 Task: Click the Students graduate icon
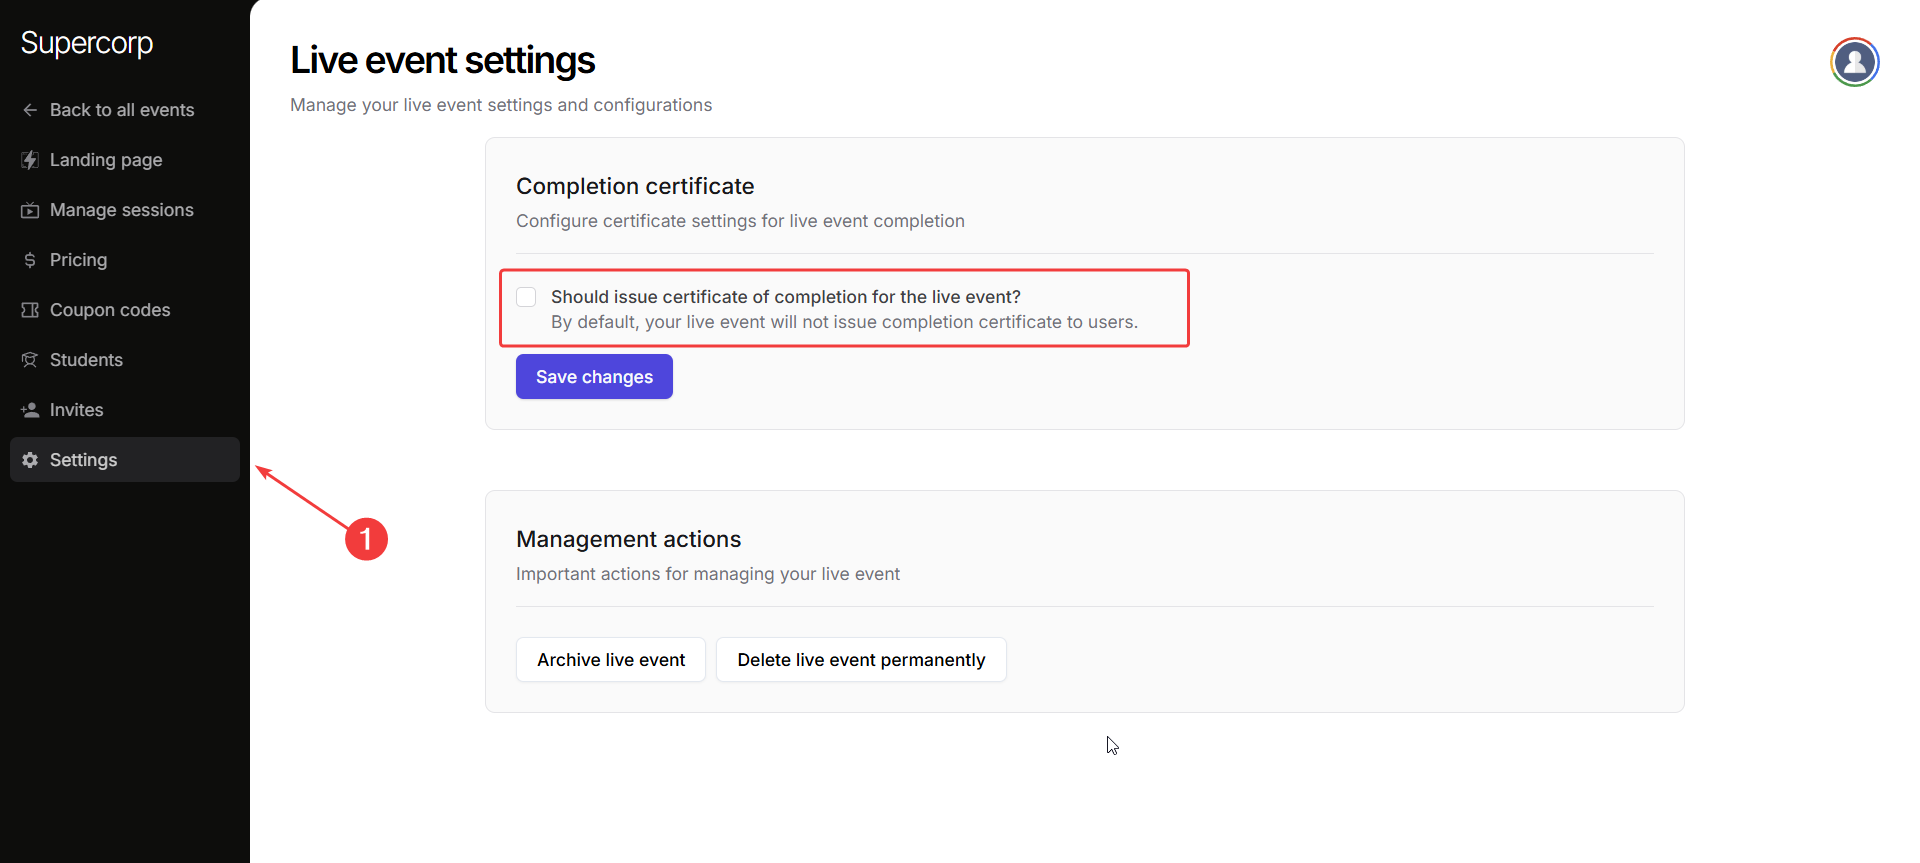[30, 360]
